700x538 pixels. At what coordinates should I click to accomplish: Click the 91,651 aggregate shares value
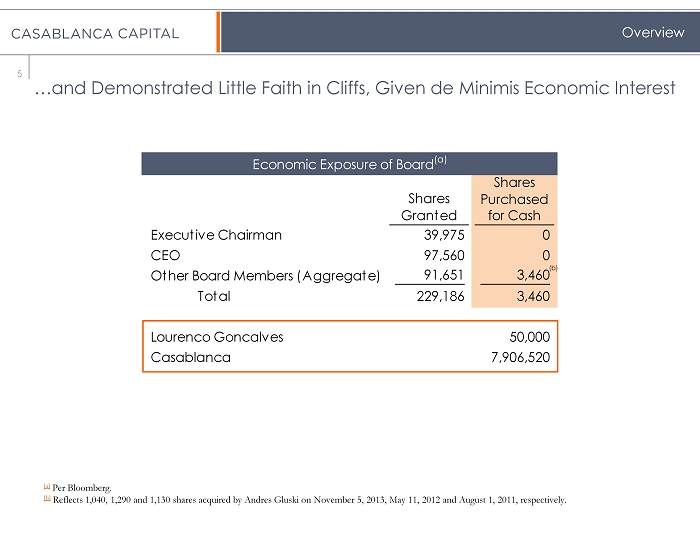coord(442,275)
